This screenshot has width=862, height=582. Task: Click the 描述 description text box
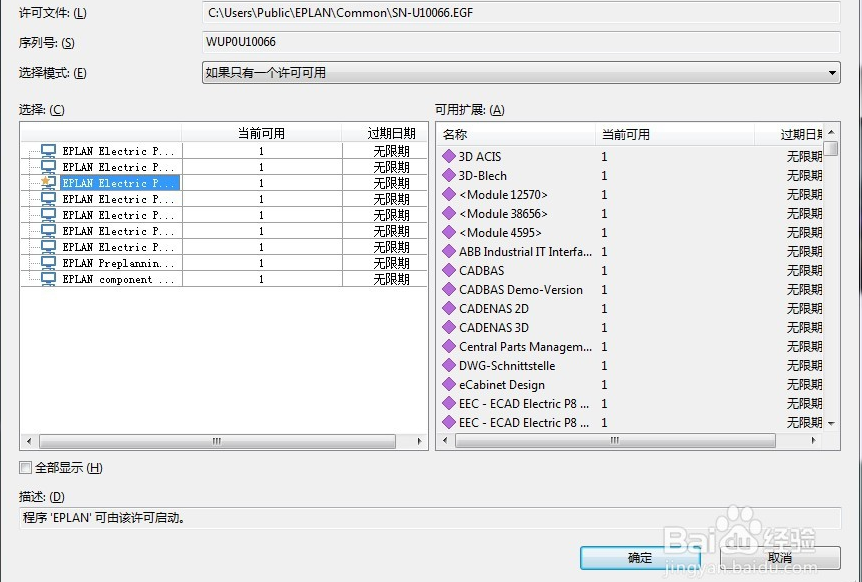pos(430,518)
